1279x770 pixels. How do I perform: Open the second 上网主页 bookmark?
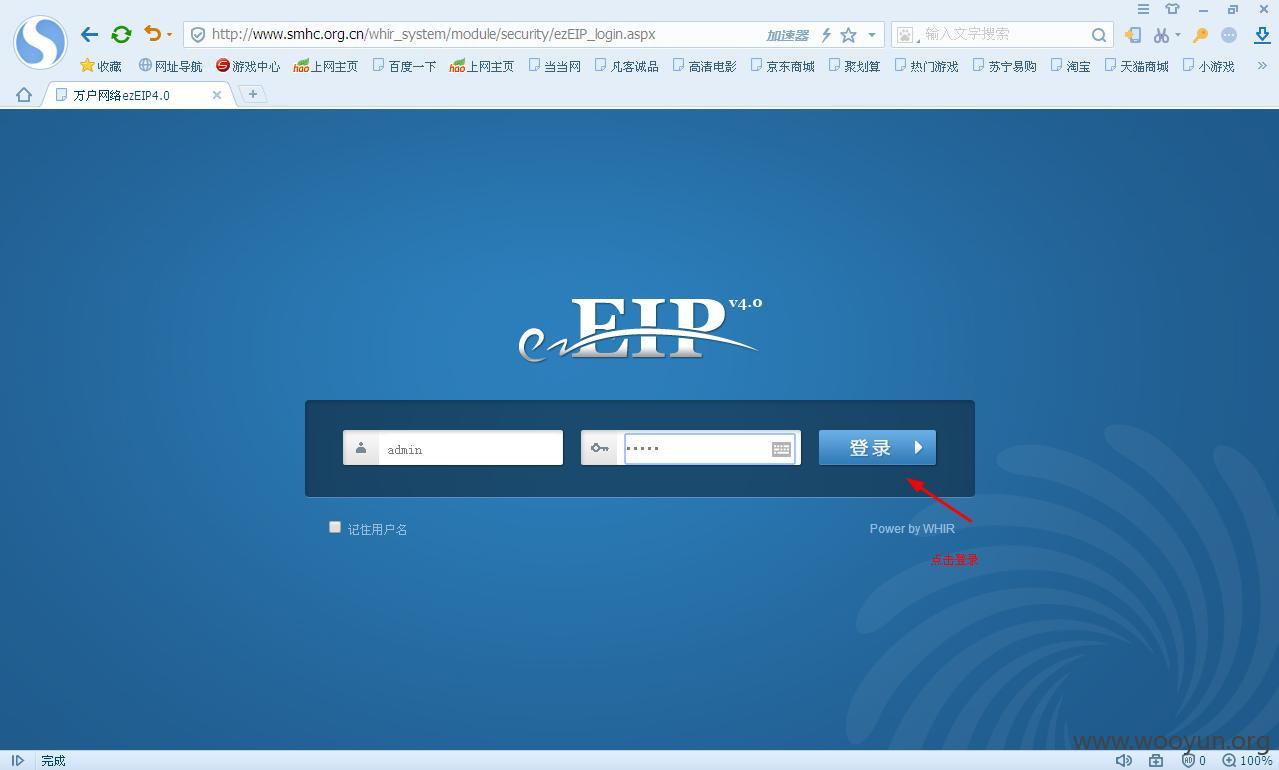(482, 66)
